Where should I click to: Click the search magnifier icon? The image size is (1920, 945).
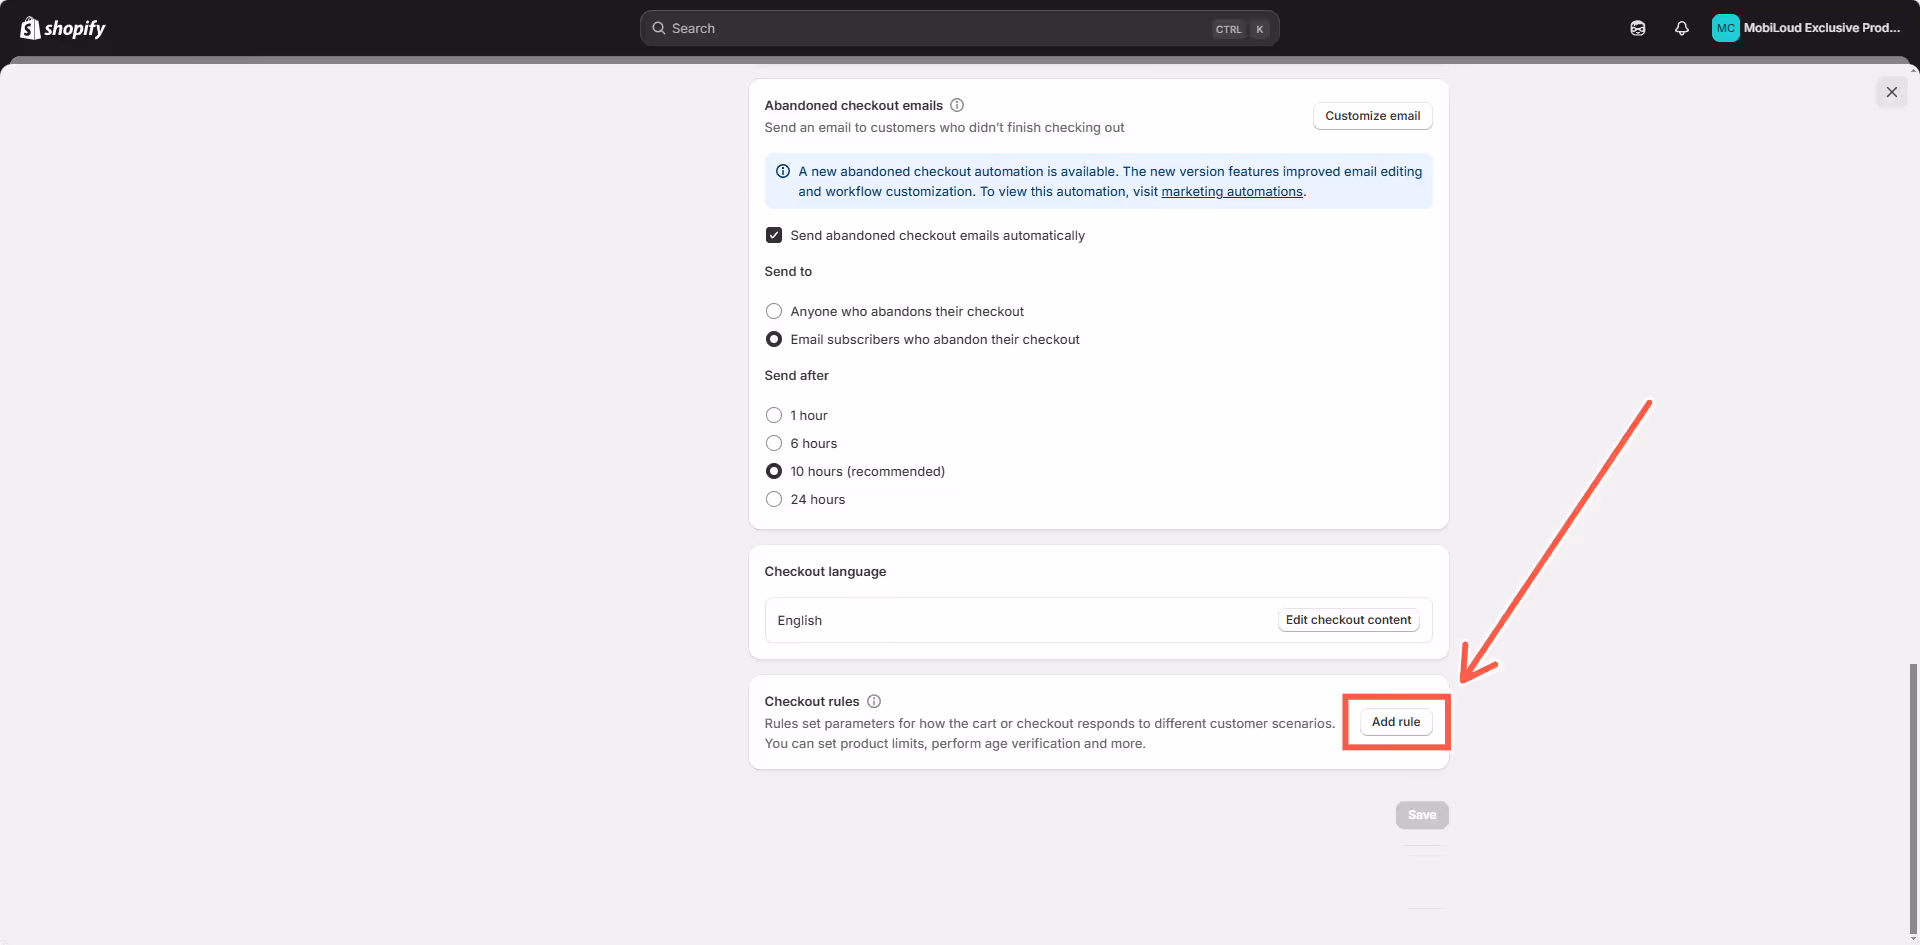(659, 28)
